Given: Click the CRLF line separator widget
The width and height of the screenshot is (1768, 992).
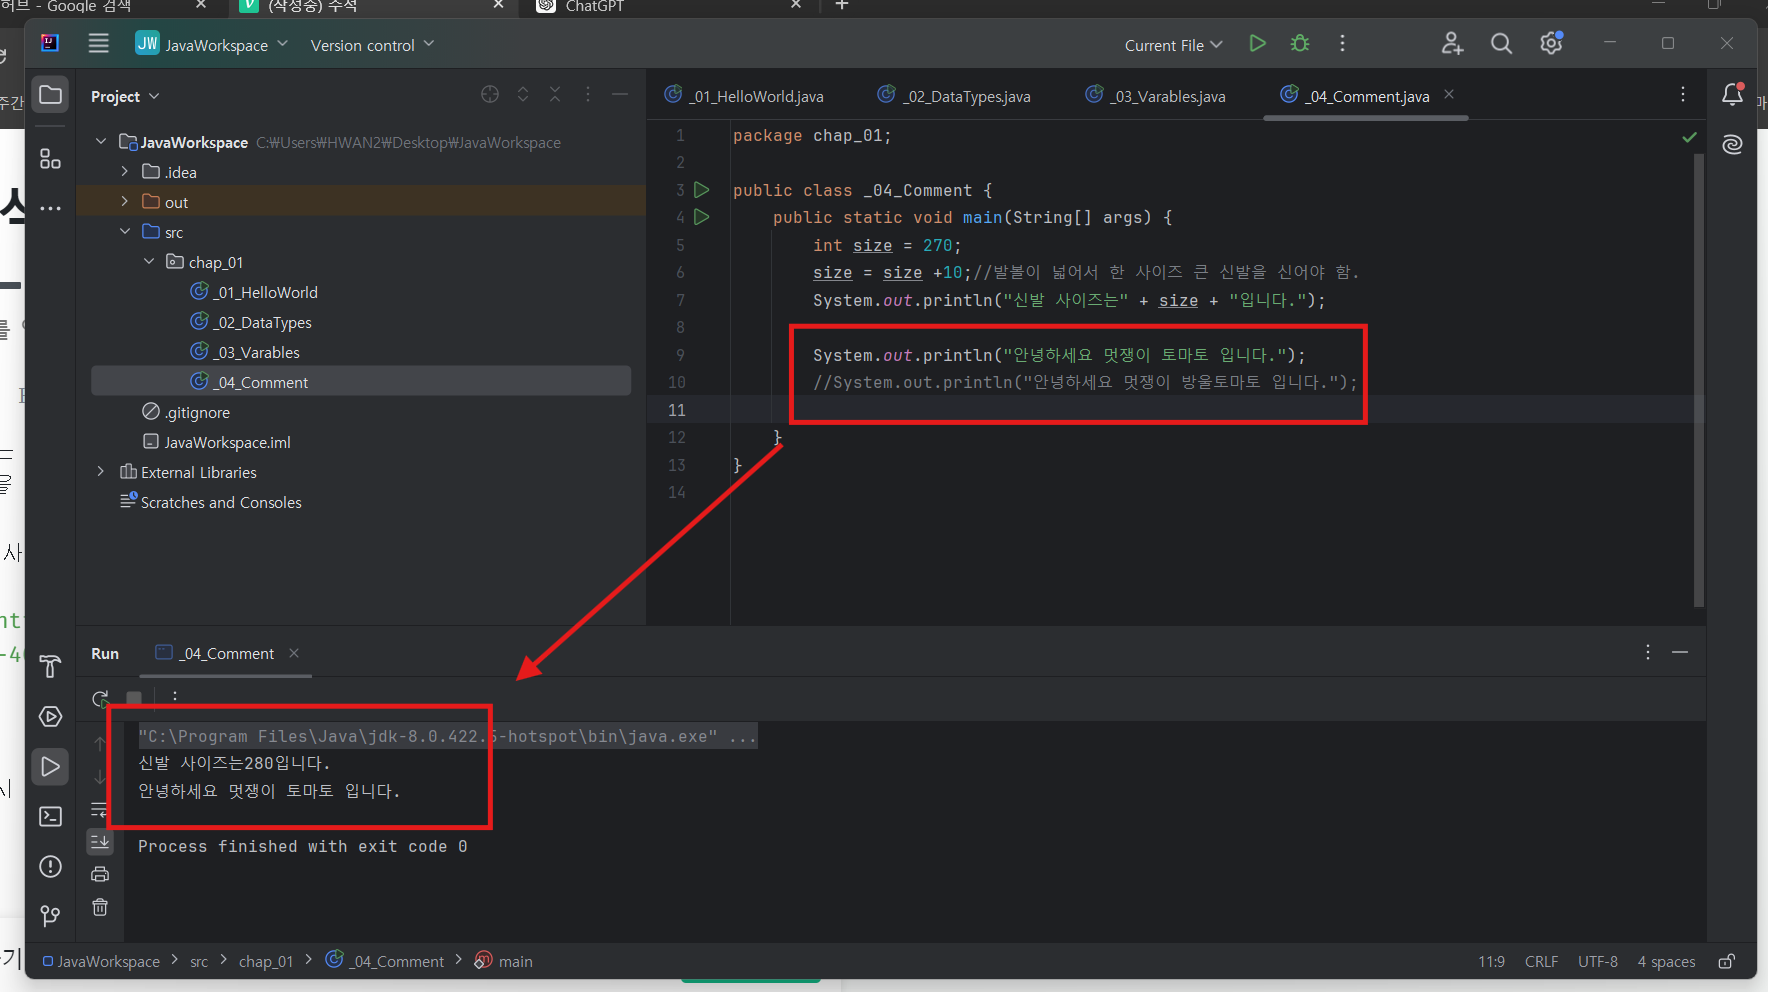Looking at the screenshot, I should point(1541,961).
